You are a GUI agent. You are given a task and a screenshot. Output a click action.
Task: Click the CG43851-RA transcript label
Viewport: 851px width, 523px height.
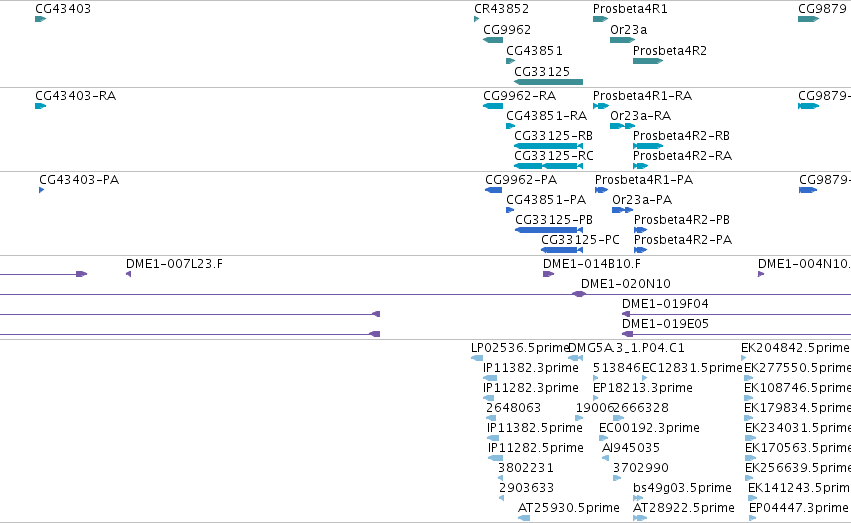[547, 116]
